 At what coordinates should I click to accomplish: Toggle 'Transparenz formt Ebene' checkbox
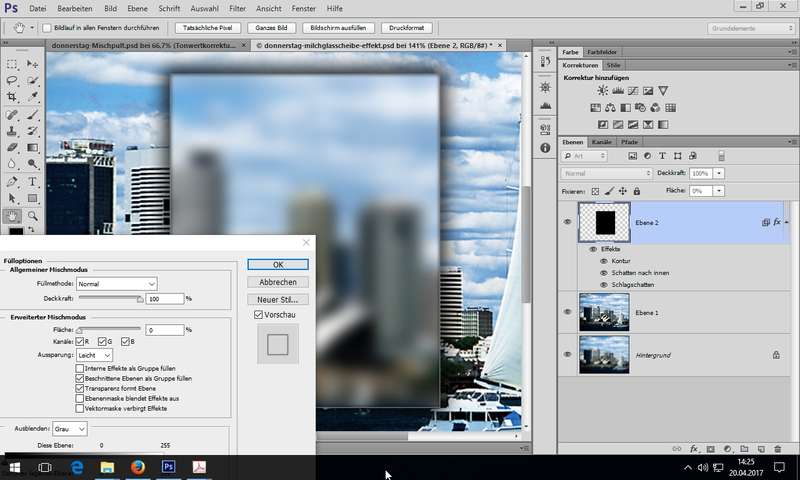[x=81, y=389]
